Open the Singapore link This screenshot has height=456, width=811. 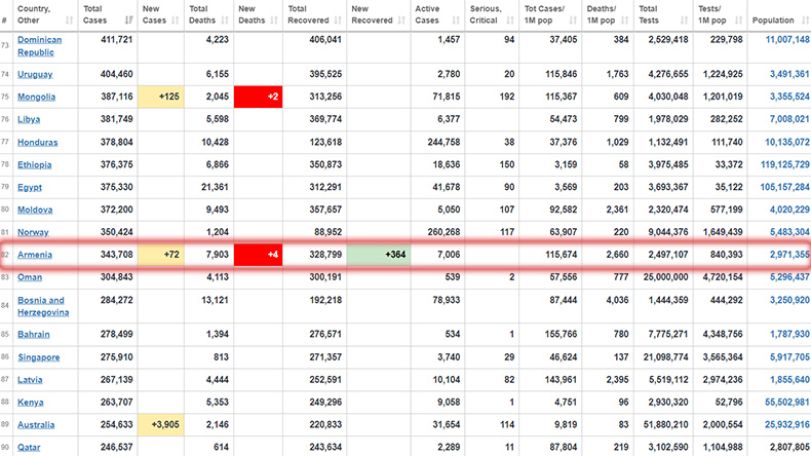coord(39,357)
